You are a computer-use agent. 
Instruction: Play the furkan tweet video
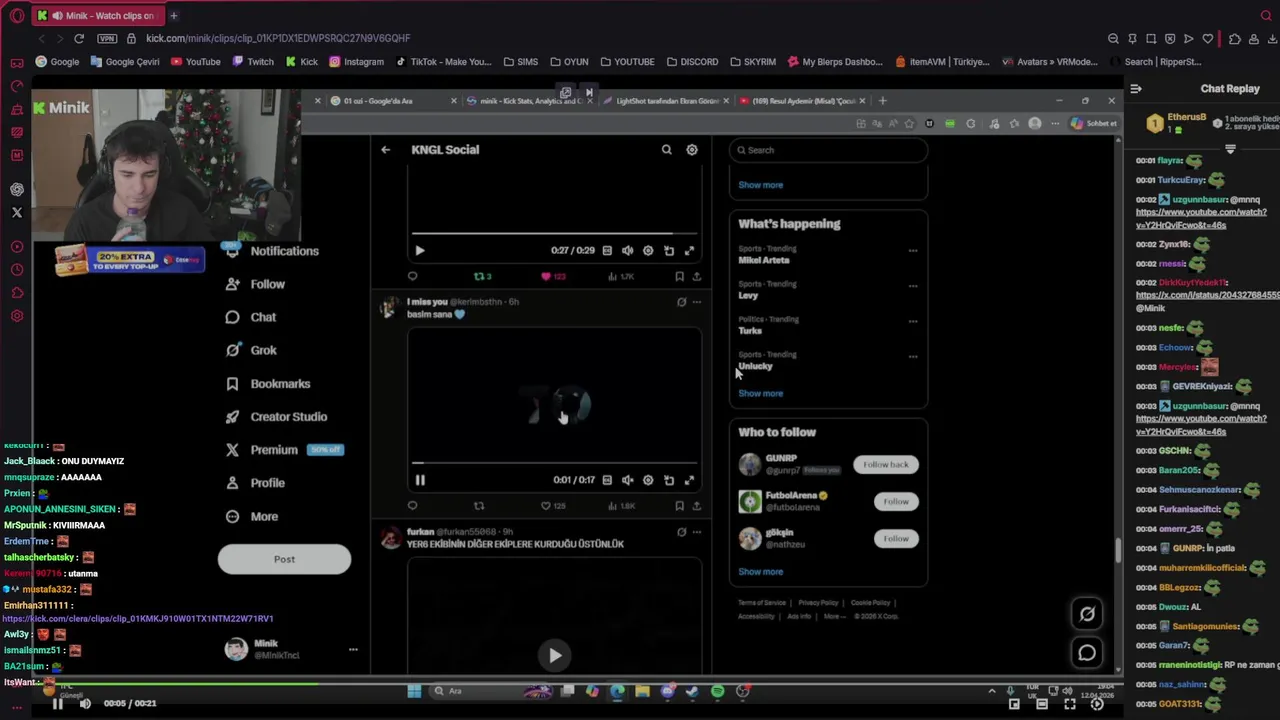[555, 655]
